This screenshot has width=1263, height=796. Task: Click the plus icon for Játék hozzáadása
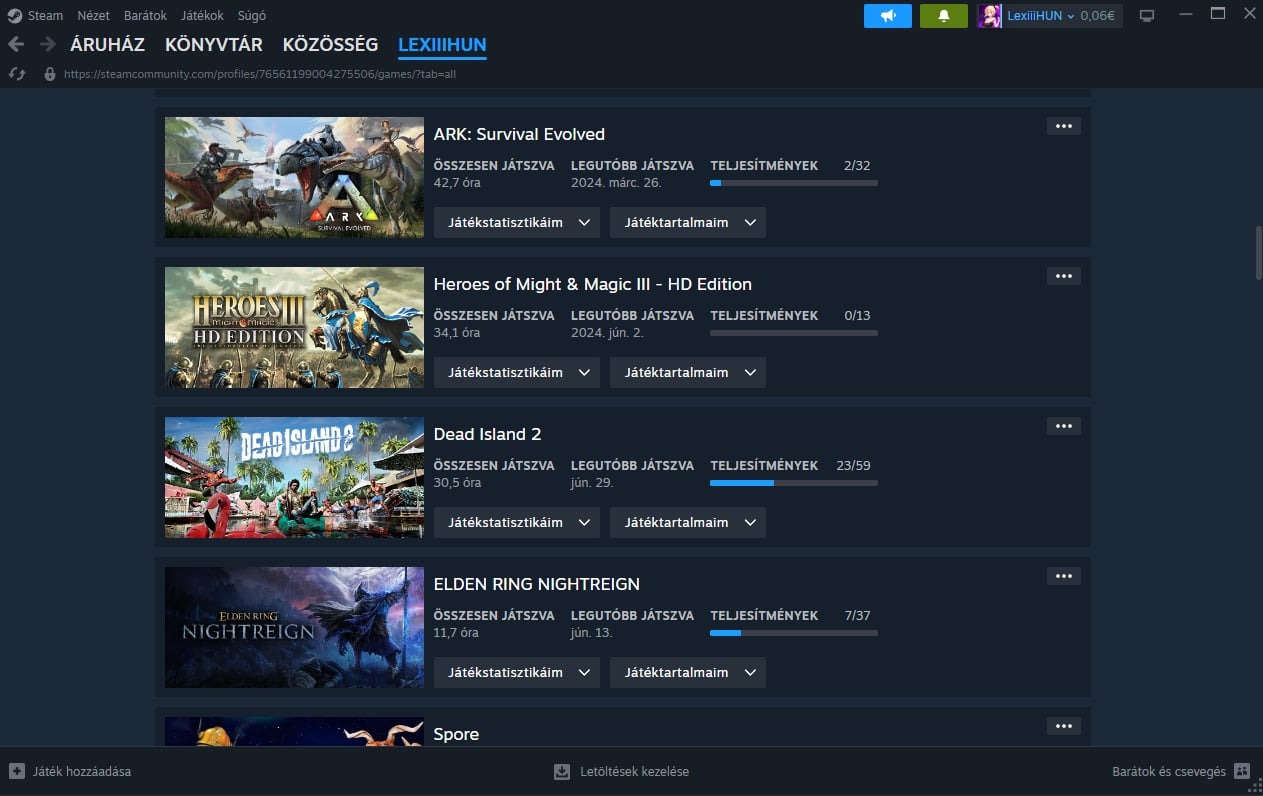click(x=17, y=771)
